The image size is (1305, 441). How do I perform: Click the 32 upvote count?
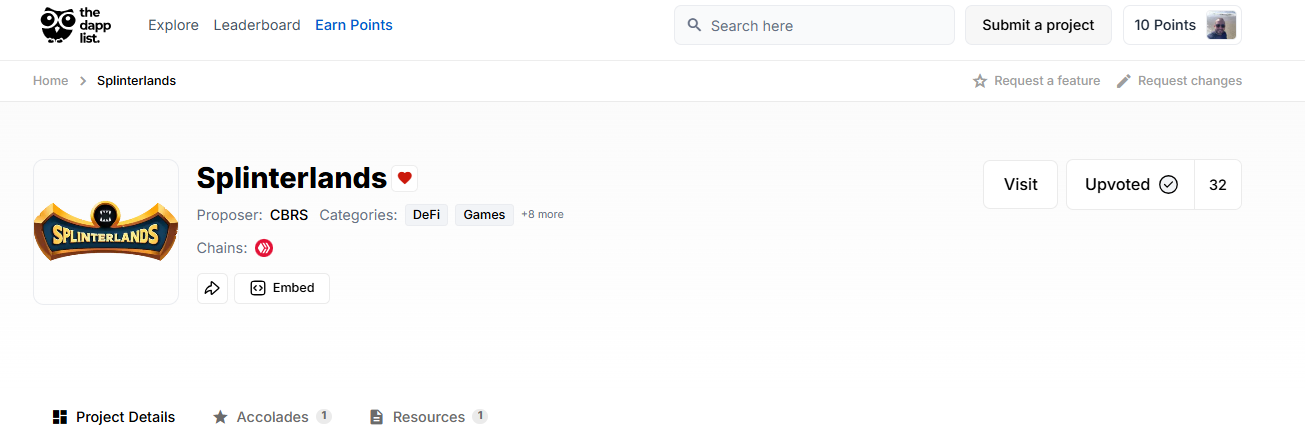pos(1218,184)
